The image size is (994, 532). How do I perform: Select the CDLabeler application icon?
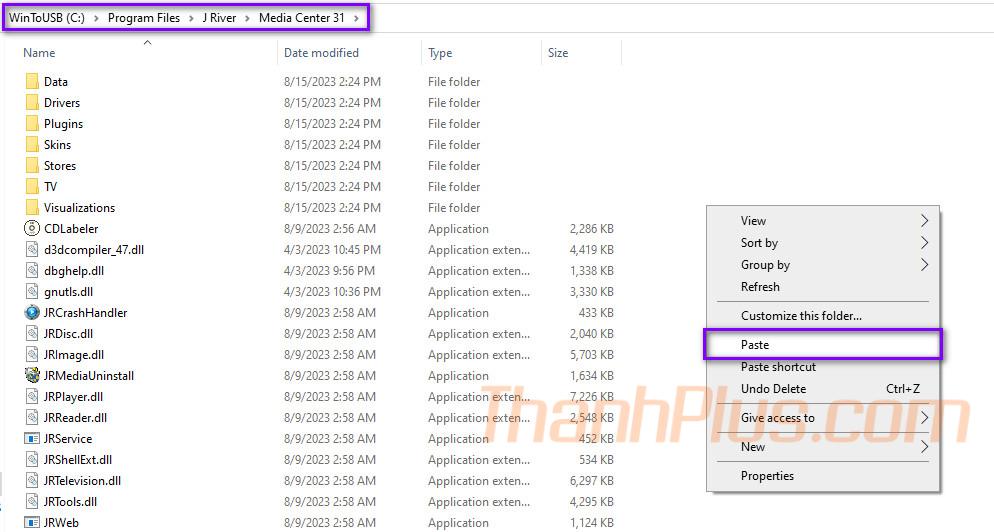pos(32,229)
